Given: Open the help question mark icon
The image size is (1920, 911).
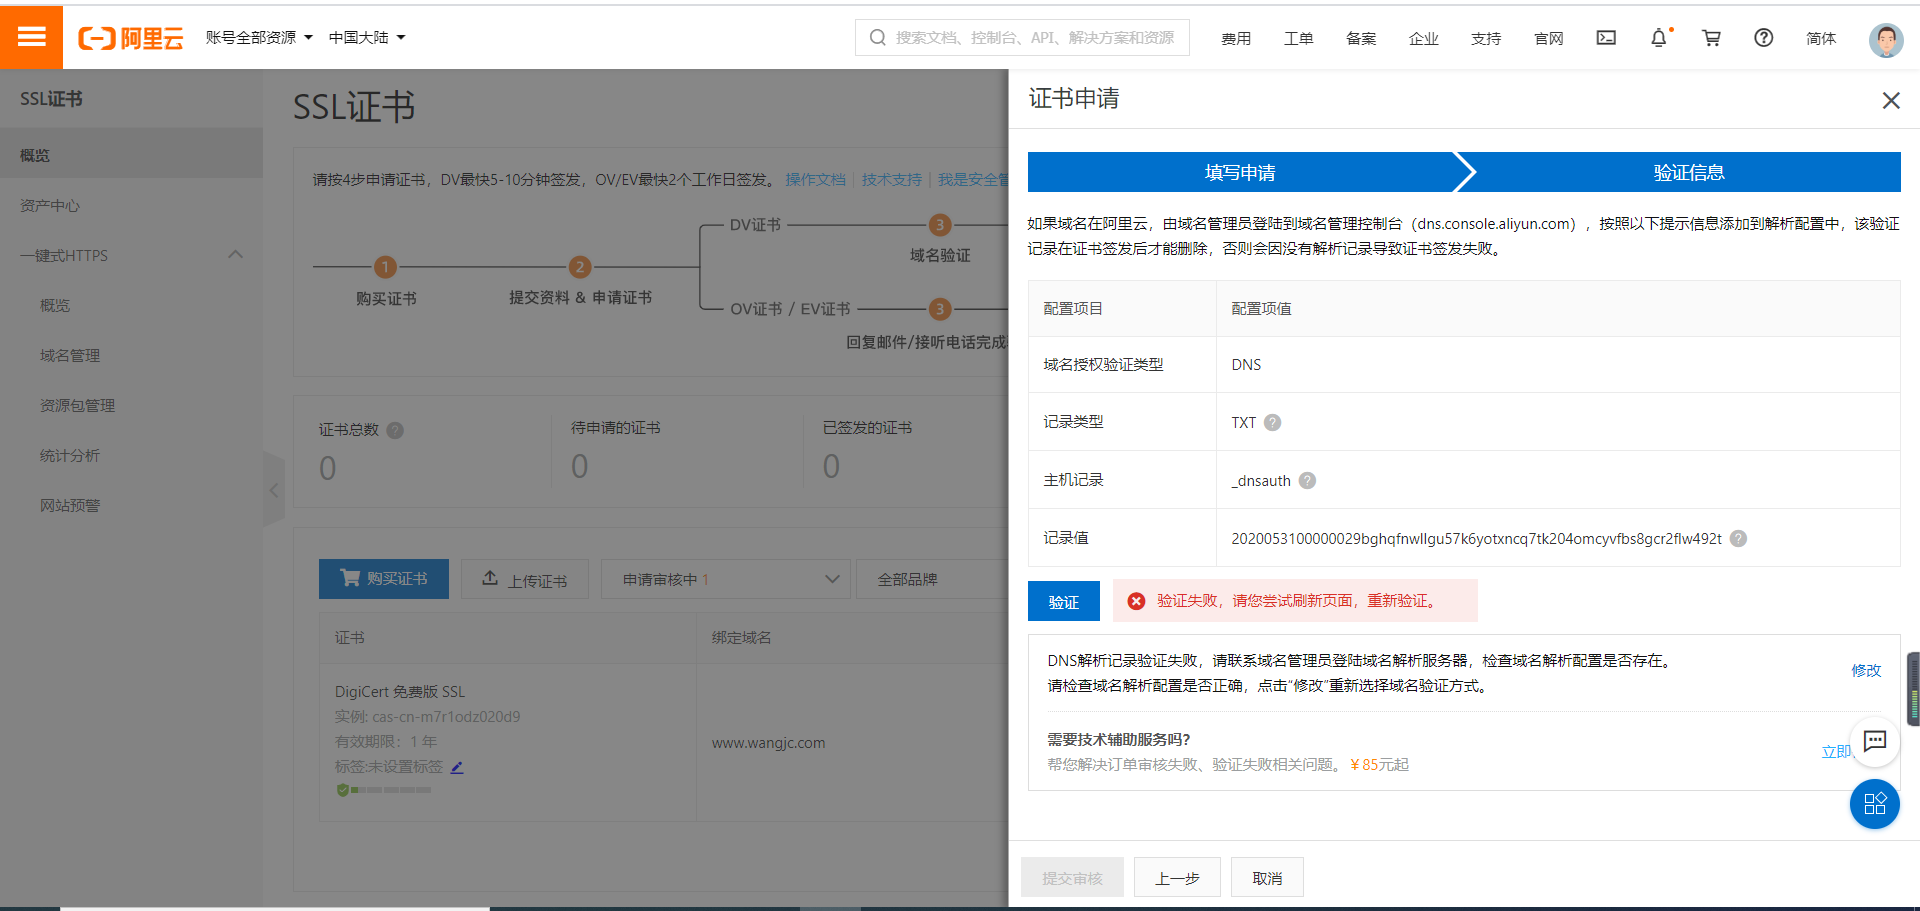Looking at the screenshot, I should click(1764, 38).
